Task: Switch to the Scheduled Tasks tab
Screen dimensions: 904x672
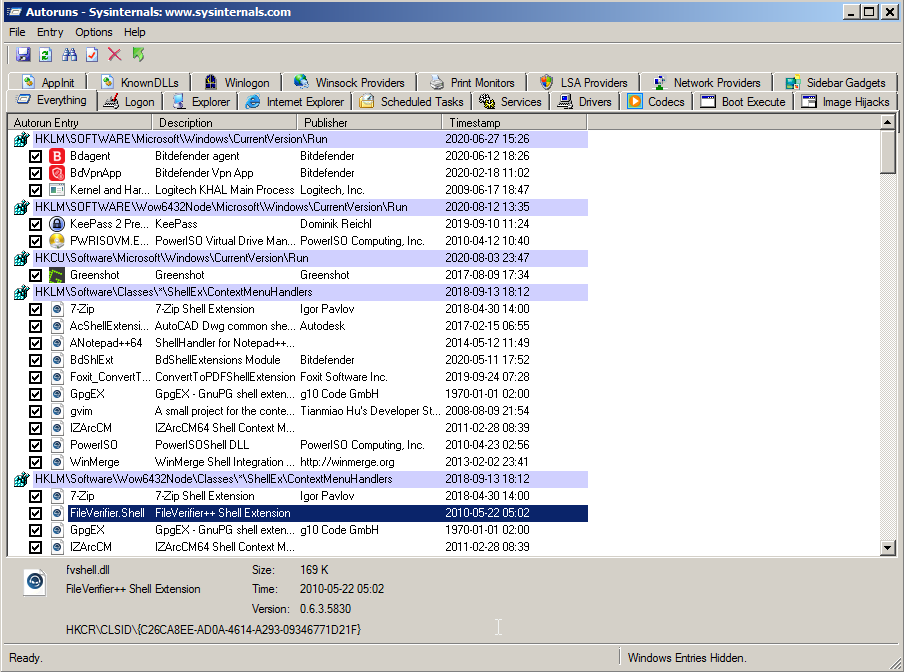Action: (412, 102)
